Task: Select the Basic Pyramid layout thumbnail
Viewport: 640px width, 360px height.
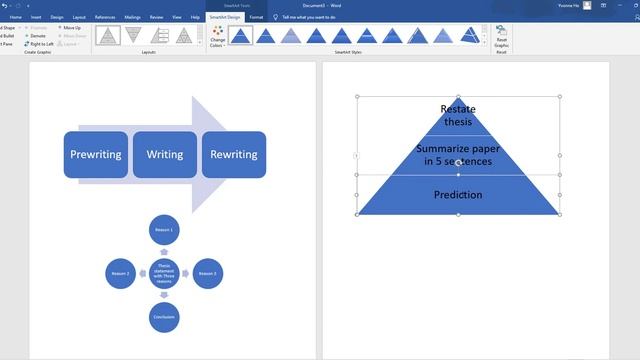Action: tap(108, 35)
